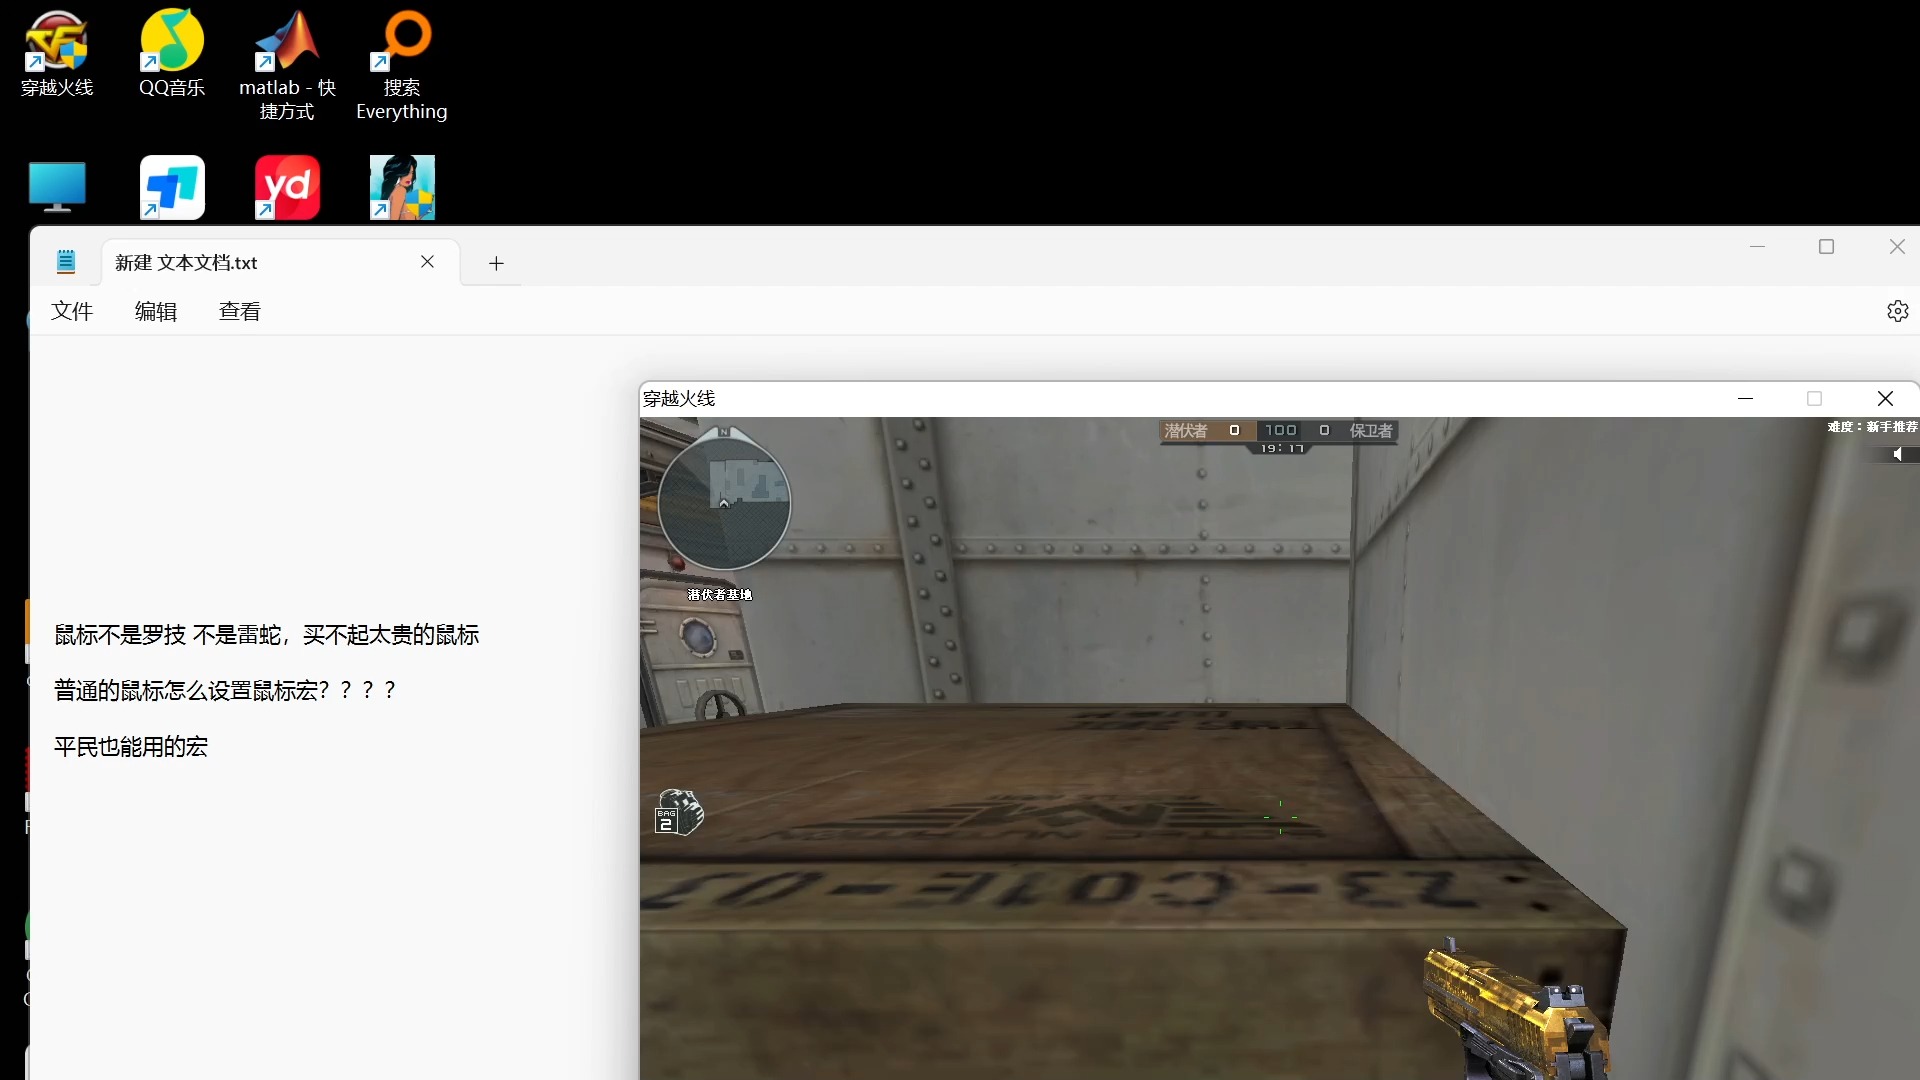Mute game sound via speaker icon
Image resolution: width=1920 pixels, height=1080 pixels.
[x=1898, y=455]
